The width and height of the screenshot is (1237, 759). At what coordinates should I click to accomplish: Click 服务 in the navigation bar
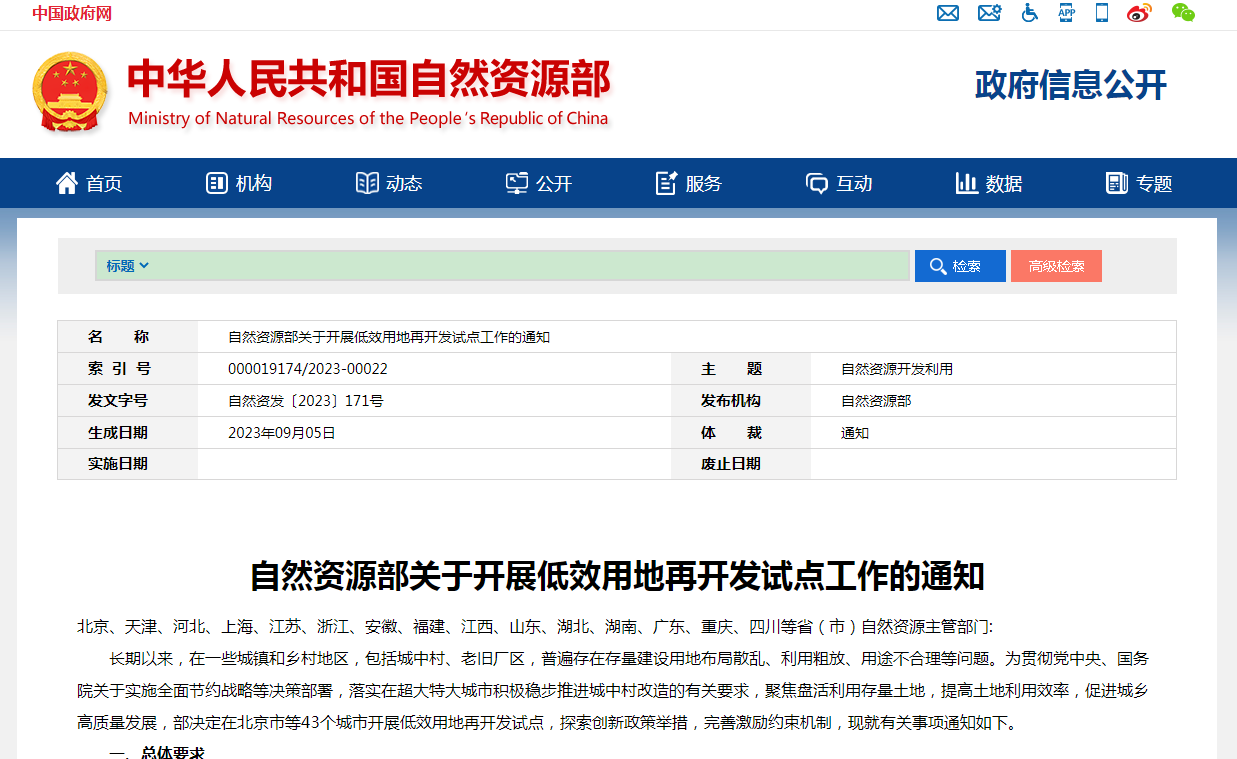click(689, 183)
